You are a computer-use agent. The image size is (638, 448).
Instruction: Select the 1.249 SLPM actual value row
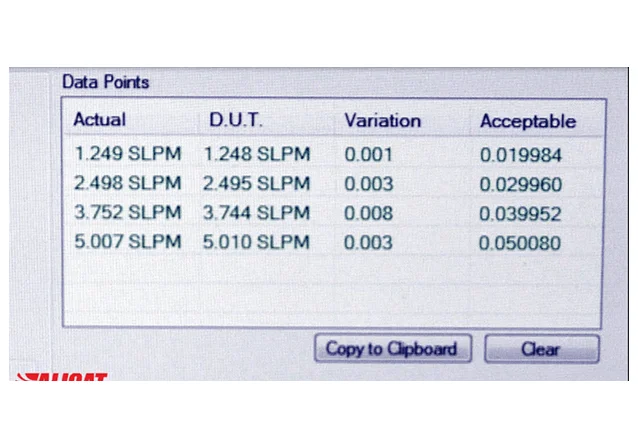[127, 154]
